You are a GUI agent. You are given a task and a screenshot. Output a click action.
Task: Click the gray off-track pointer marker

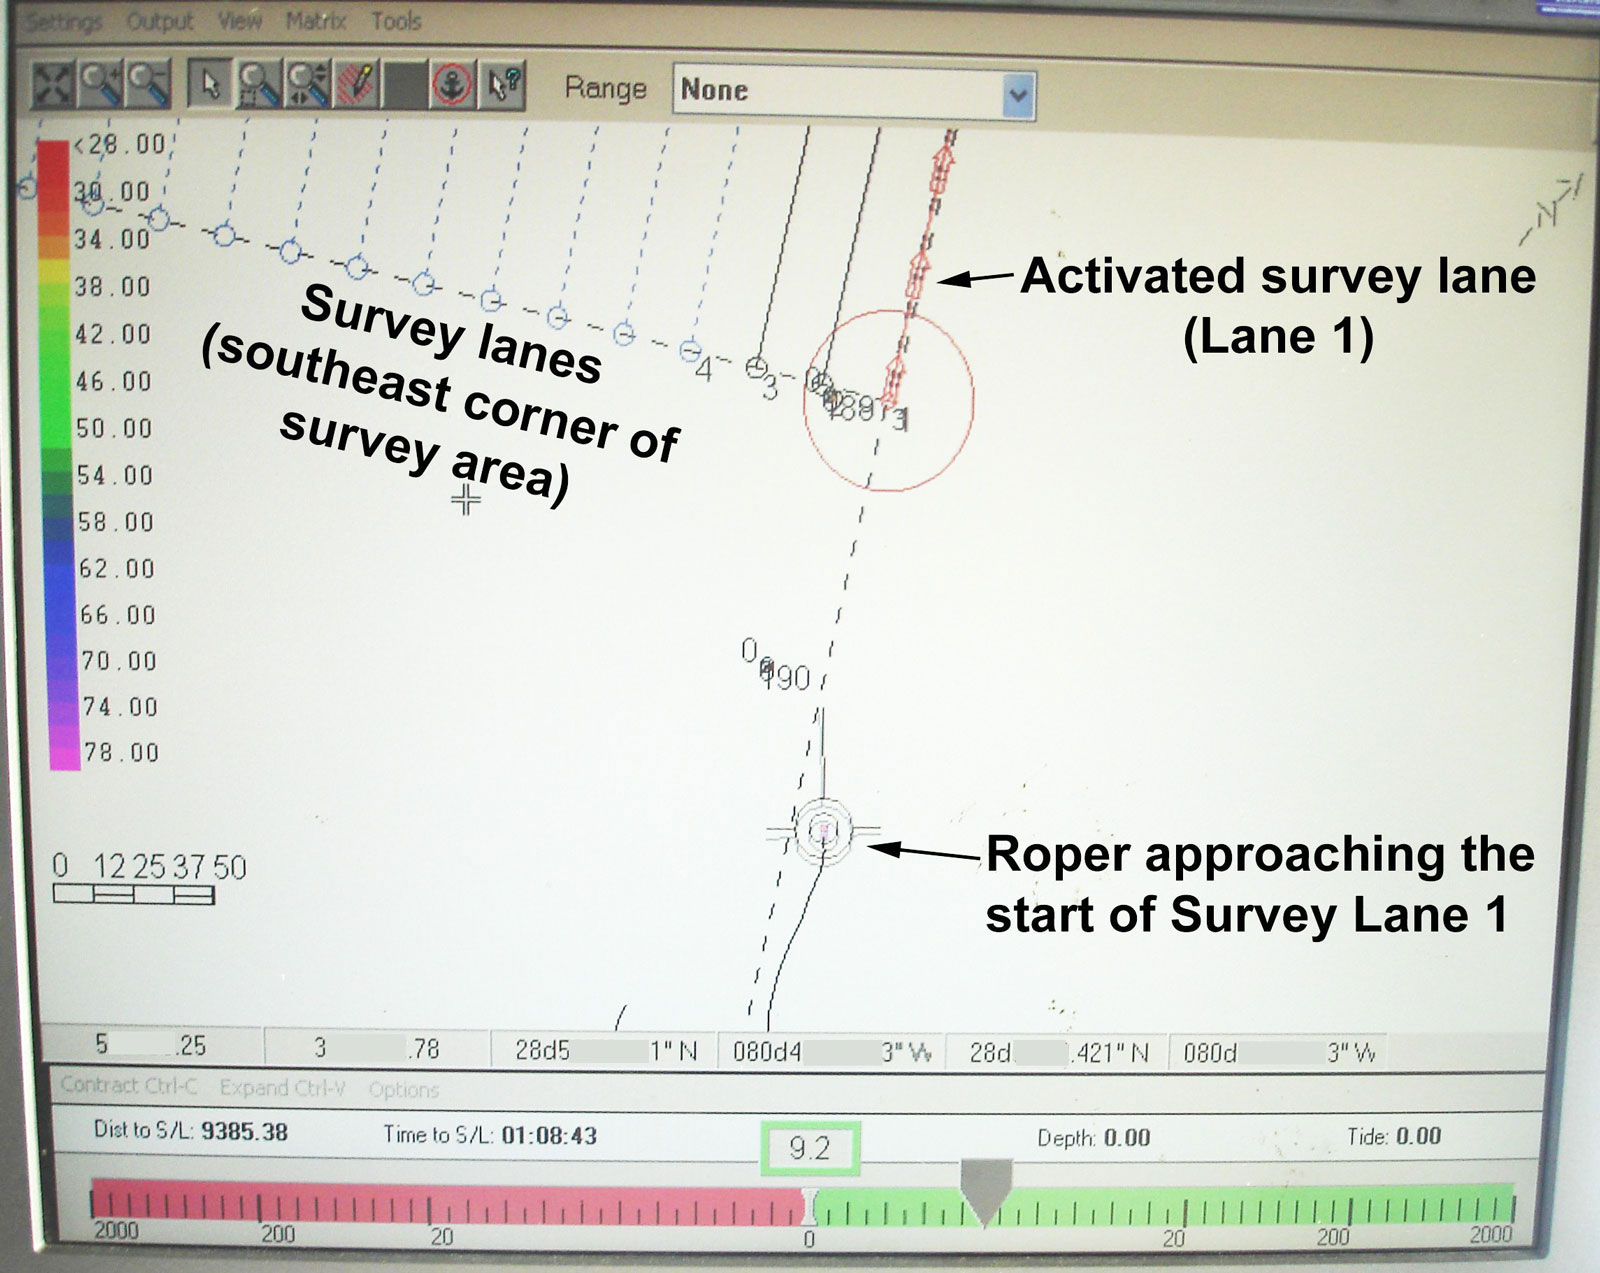pos(986,1192)
